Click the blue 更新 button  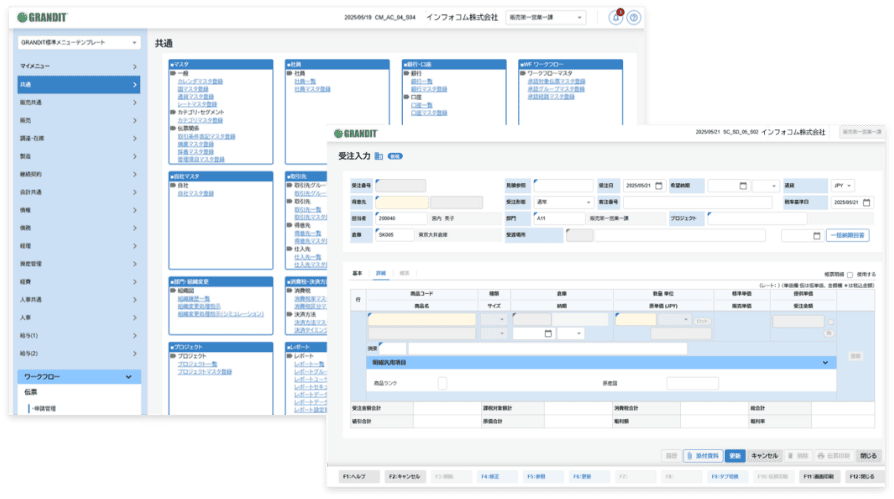(734, 455)
